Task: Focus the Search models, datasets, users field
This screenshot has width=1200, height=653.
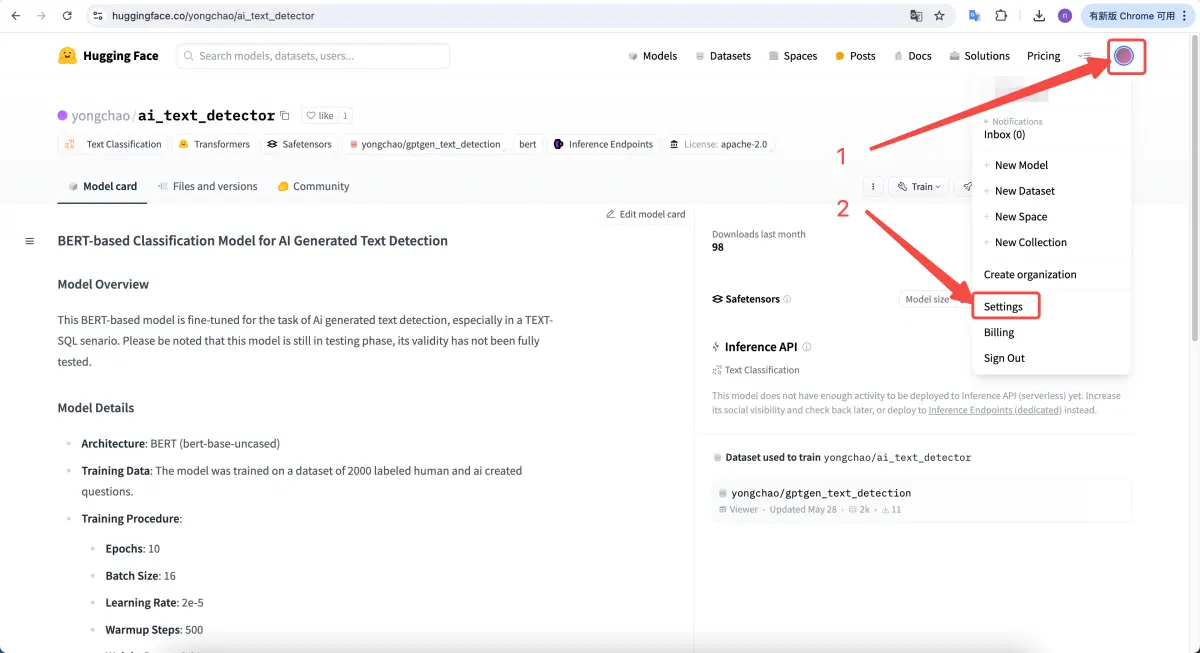Action: point(313,56)
